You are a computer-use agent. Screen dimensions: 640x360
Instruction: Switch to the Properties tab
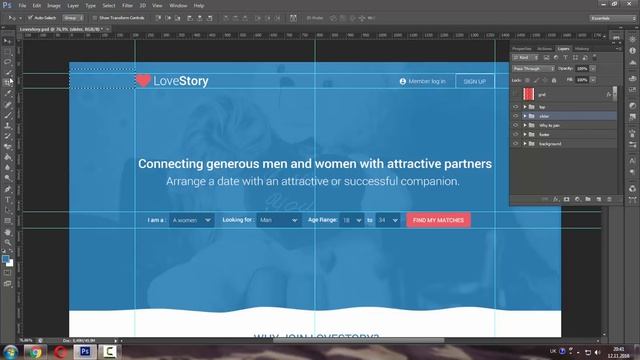pos(522,49)
